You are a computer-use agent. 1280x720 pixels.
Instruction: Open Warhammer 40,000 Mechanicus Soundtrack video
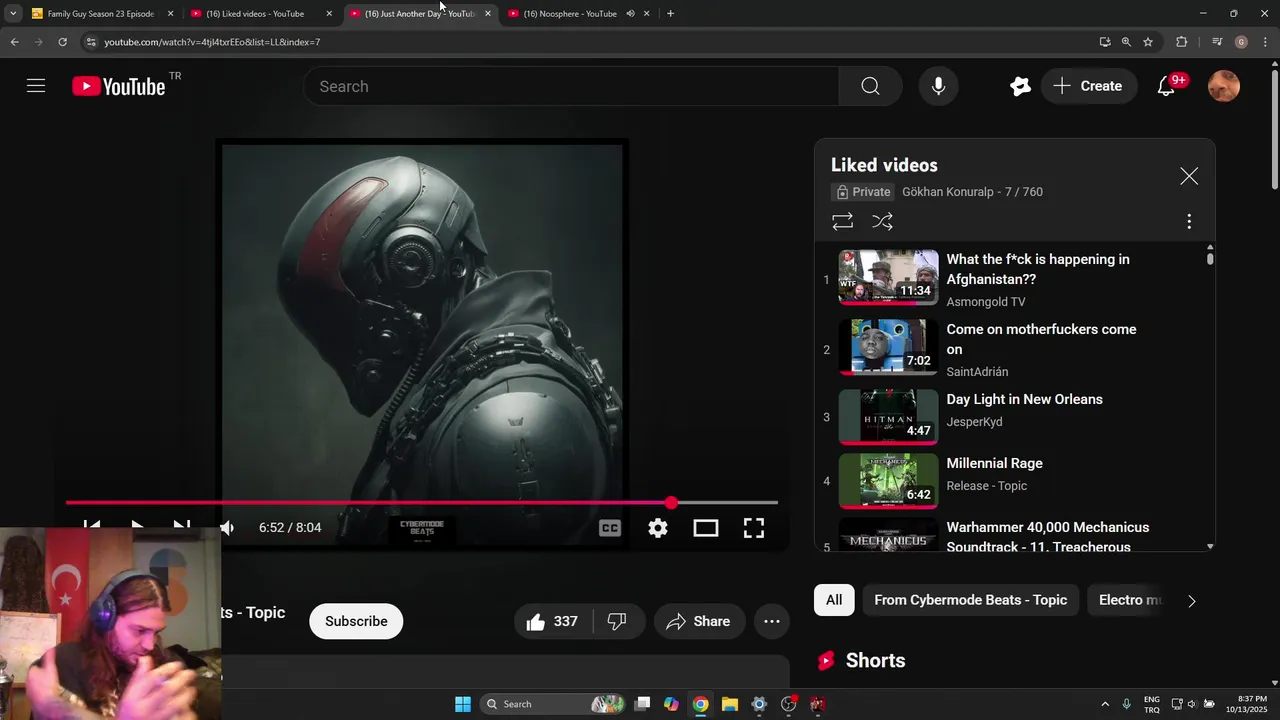click(x=1047, y=537)
